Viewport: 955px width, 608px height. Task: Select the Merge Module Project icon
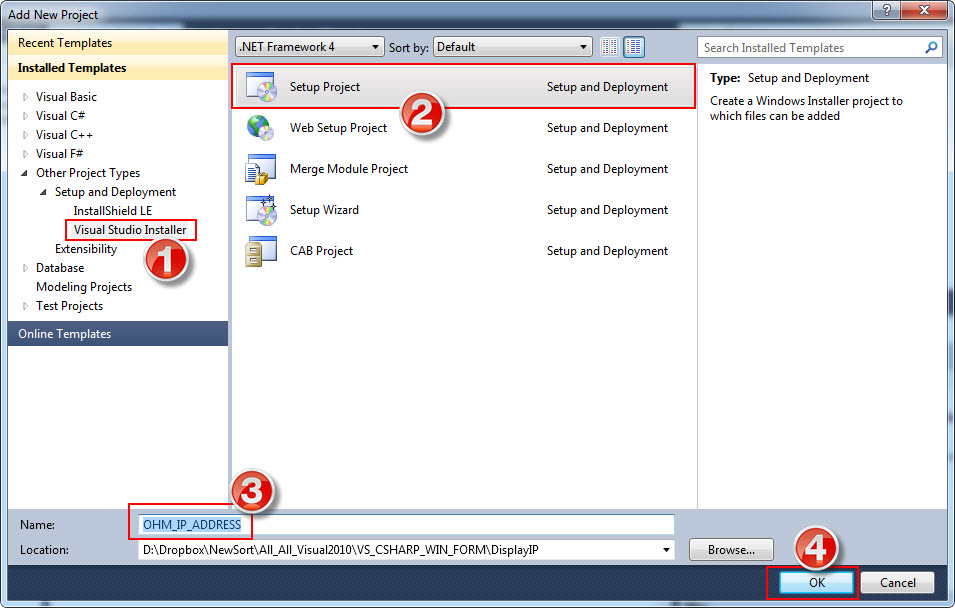coord(261,169)
